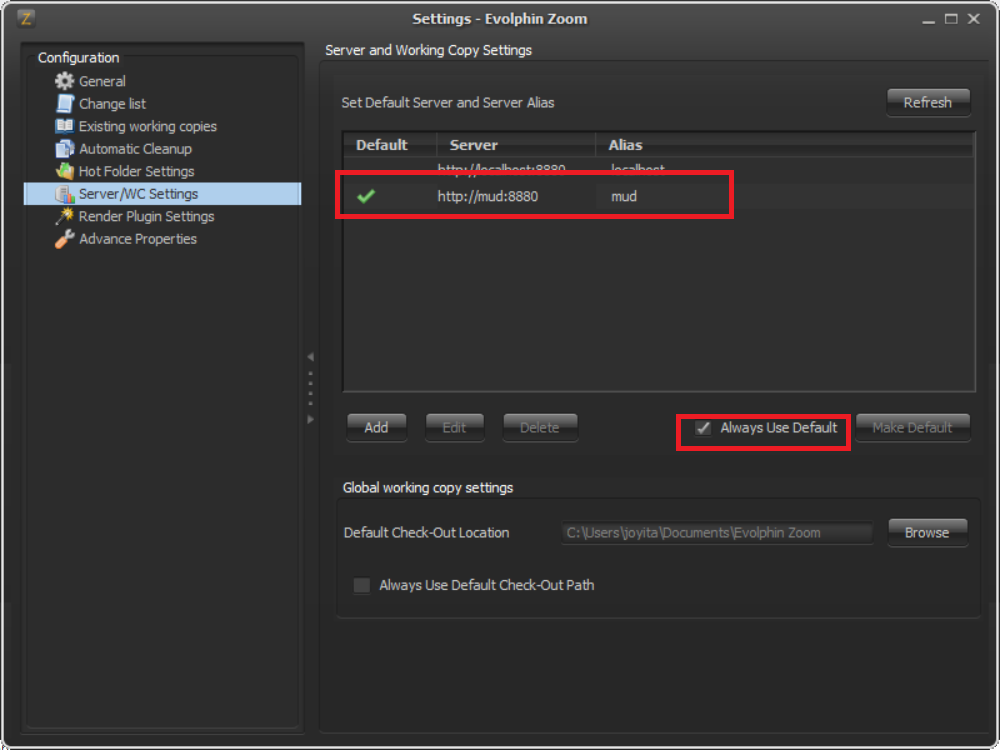Click the Change list scroll icon
This screenshot has height=750, width=1000.
[64, 103]
